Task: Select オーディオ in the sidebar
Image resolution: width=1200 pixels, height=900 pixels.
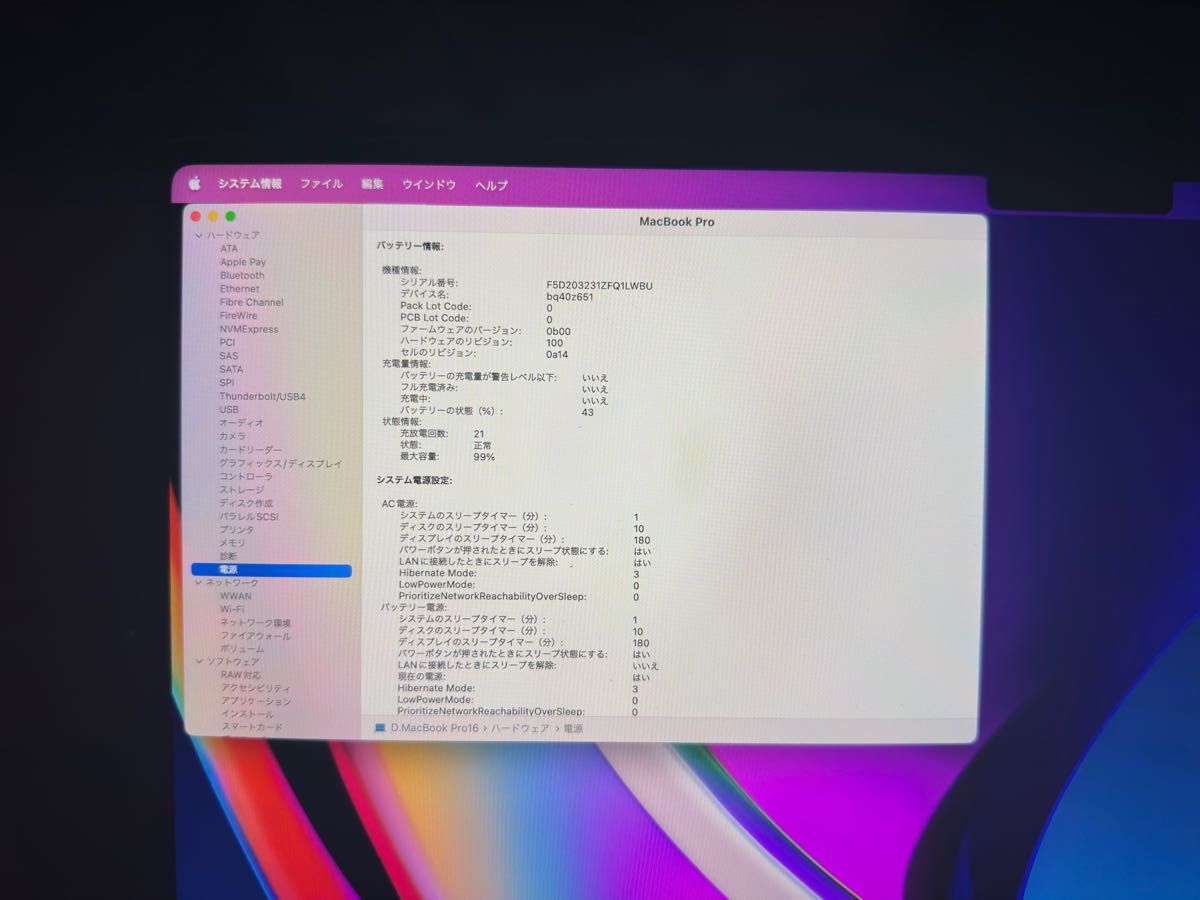Action: click(241, 423)
